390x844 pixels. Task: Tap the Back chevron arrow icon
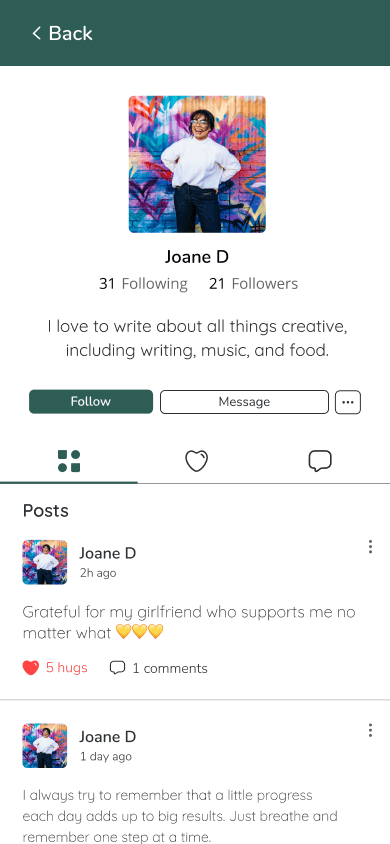(x=37, y=33)
